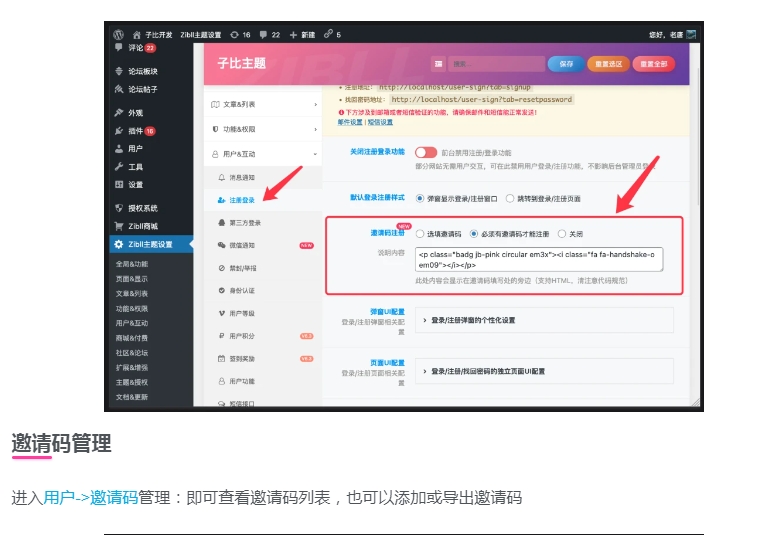Toggle the 关闭注册登录功能 switch

tap(426, 152)
